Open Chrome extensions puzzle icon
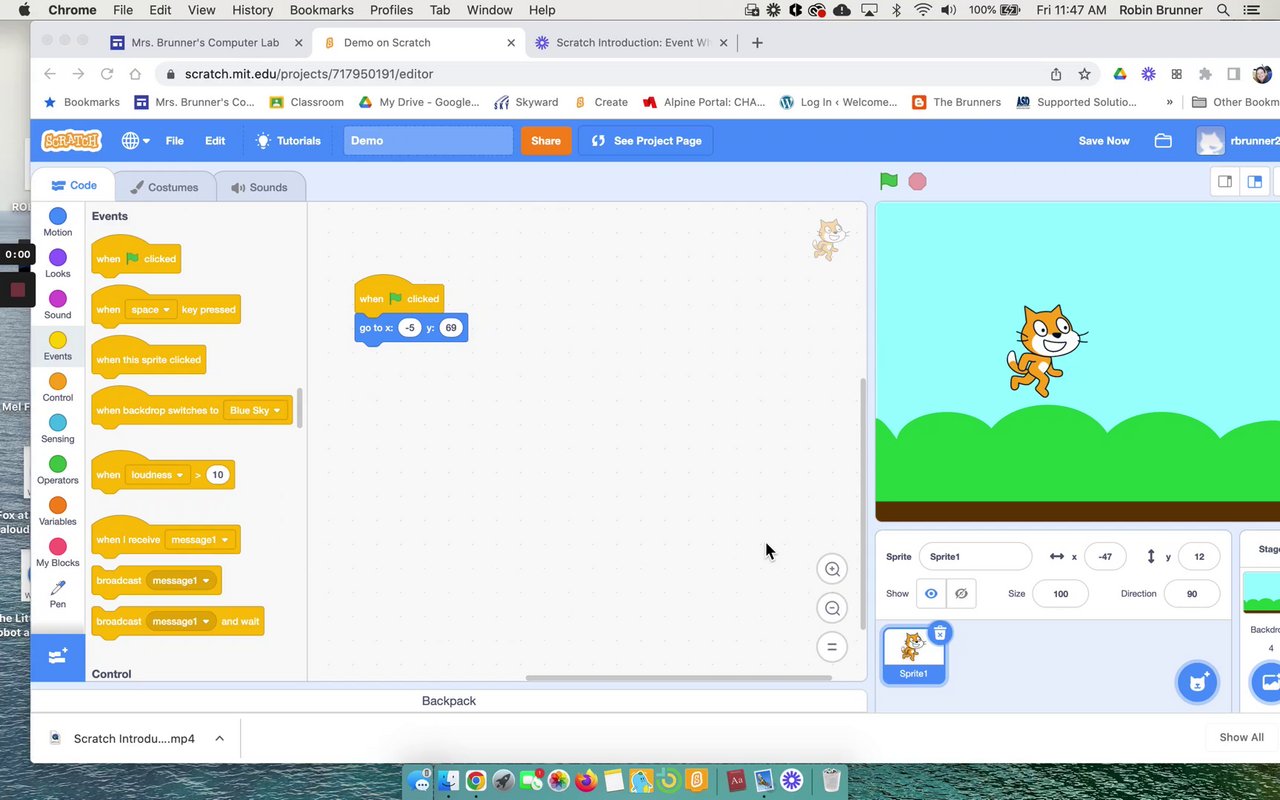 point(1205,74)
